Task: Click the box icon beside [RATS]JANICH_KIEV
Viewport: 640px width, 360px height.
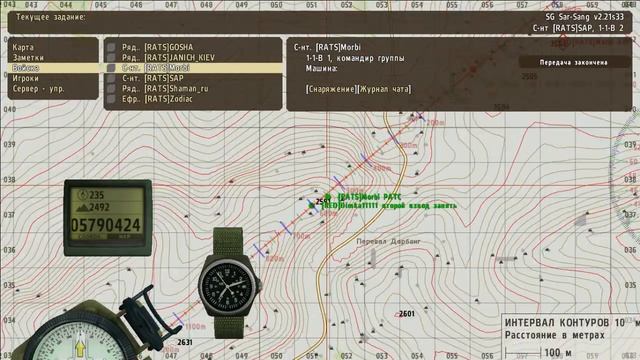Action: (x=111, y=58)
